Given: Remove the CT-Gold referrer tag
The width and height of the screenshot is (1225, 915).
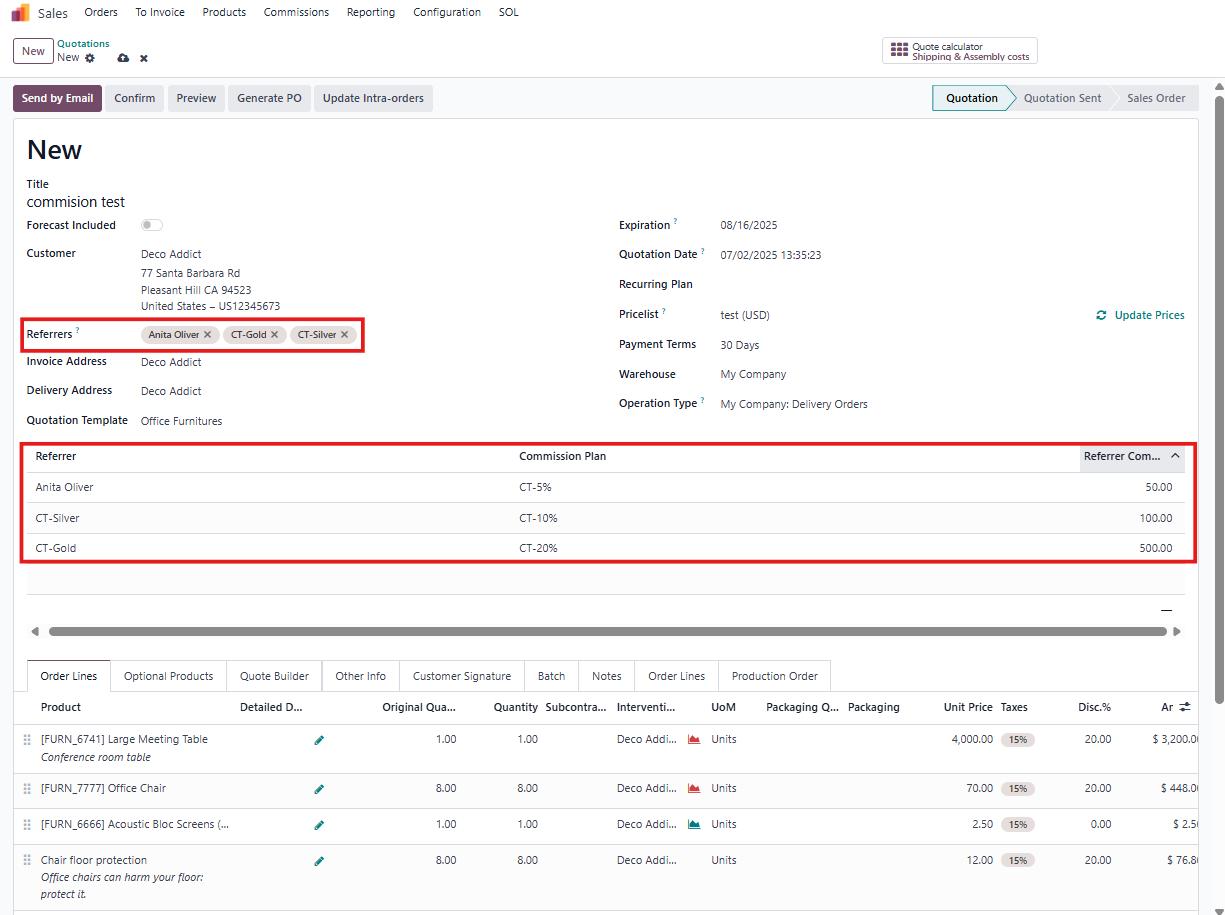Looking at the screenshot, I should [274, 335].
